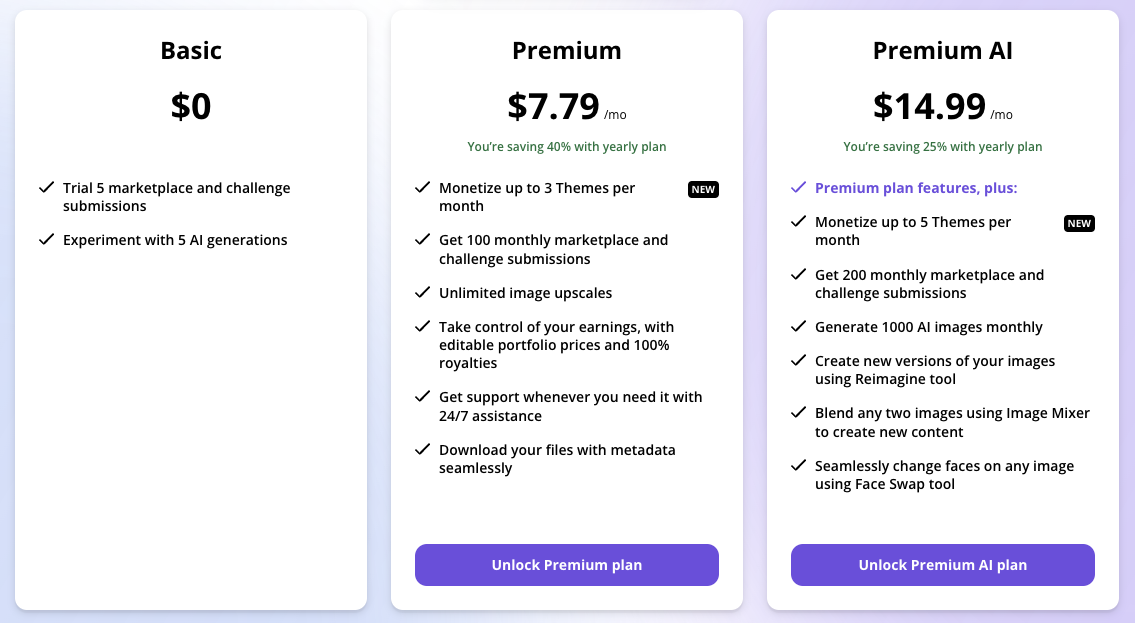Click checkmark beside Experiment with 5 AI generations
The height and width of the screenshot is (623, 1135).
(x=46, y=240)
